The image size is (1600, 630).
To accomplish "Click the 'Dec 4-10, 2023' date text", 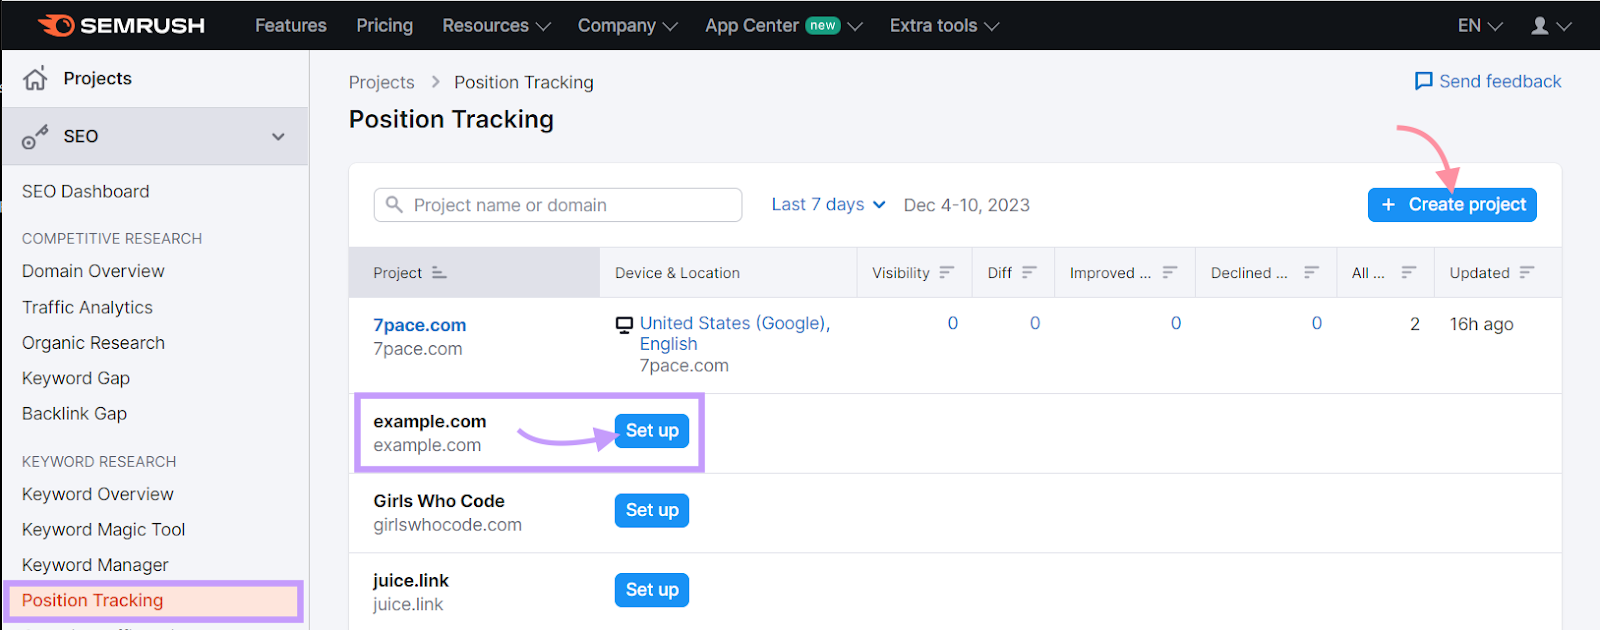I will [x=966, y=205].
